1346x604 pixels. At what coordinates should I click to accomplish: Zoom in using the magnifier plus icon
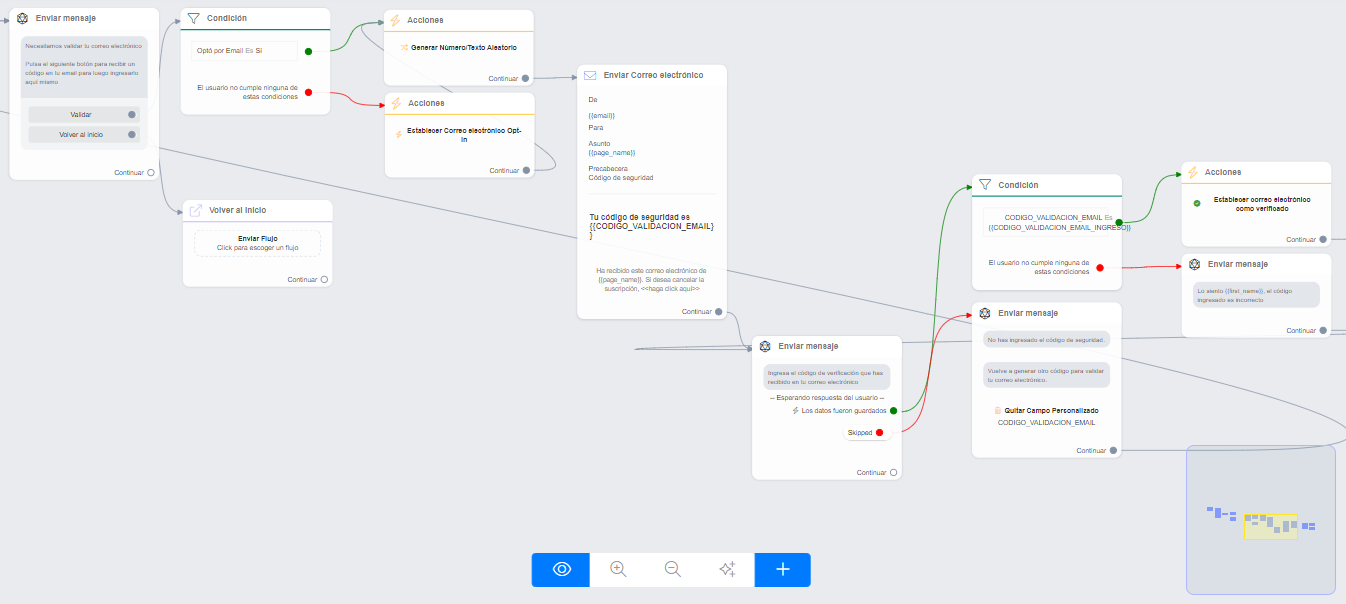coord(618,569)
